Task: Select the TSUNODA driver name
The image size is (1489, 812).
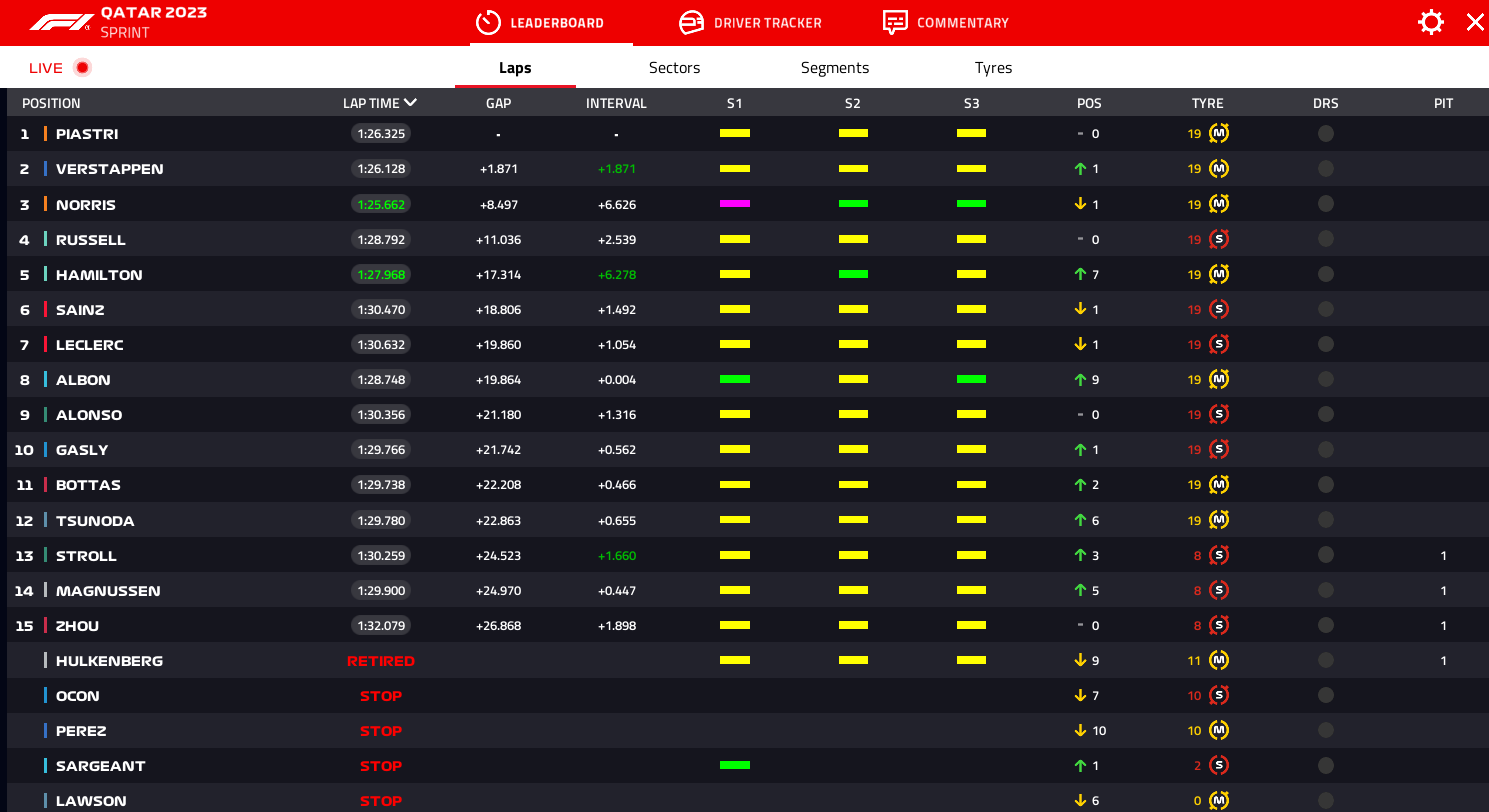Action: 95,521
